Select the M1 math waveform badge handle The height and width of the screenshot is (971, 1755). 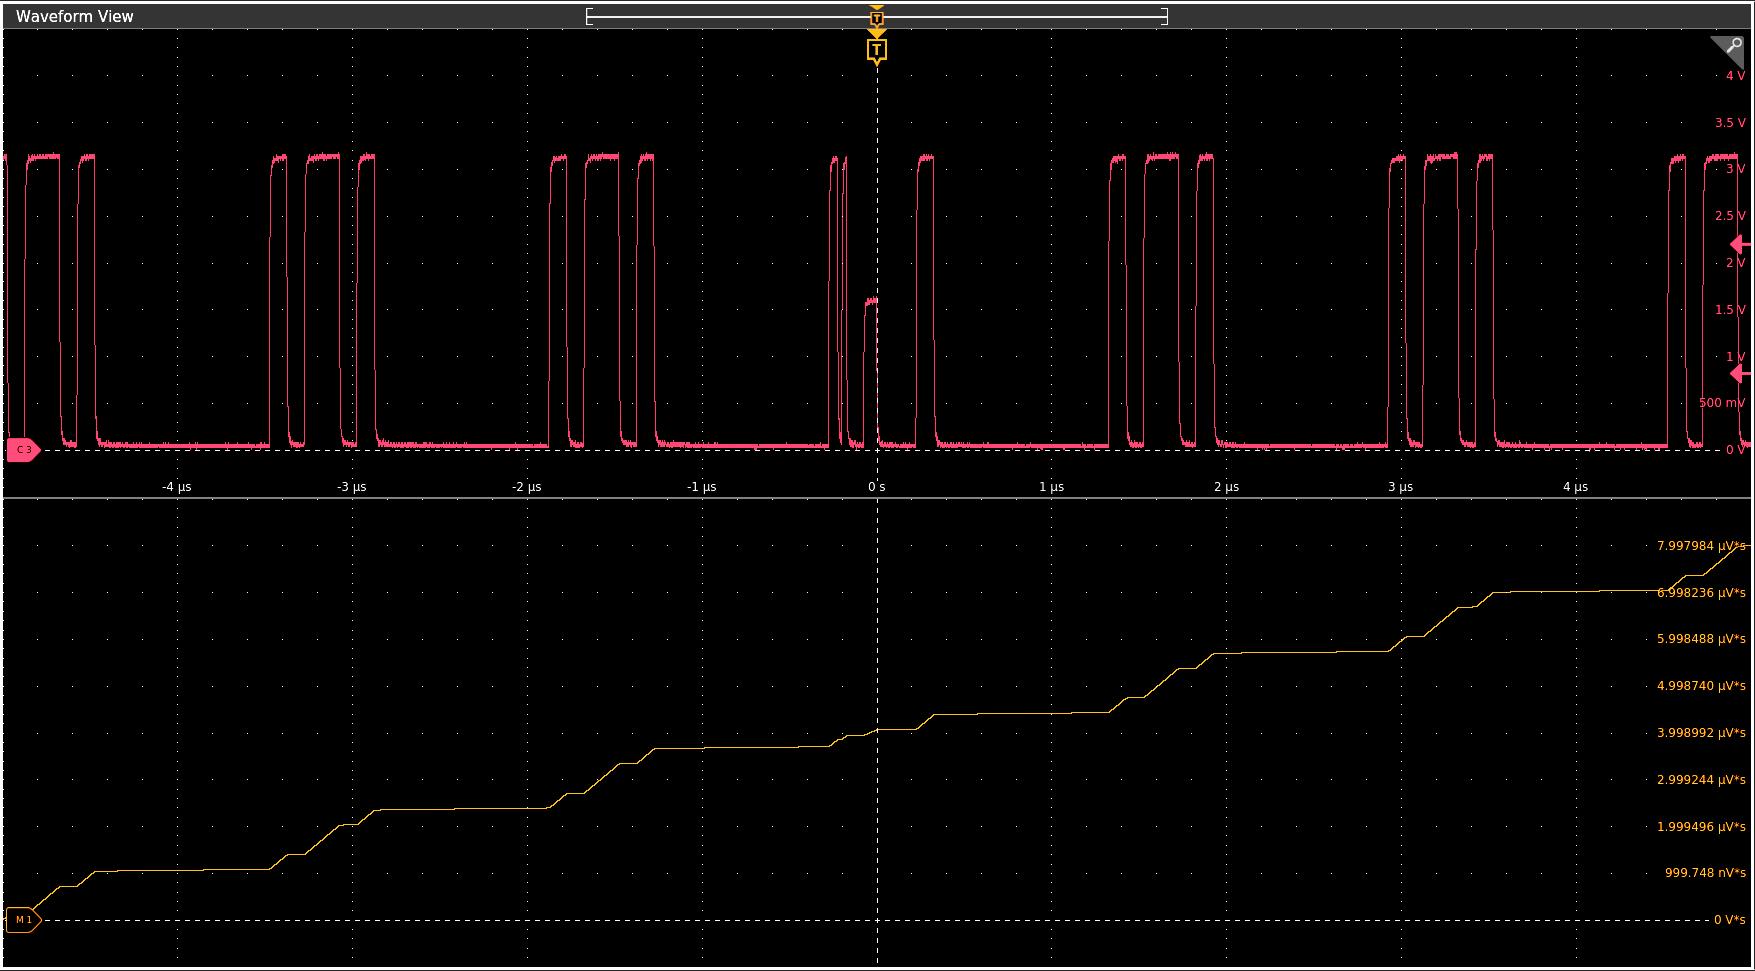[22, 920]
